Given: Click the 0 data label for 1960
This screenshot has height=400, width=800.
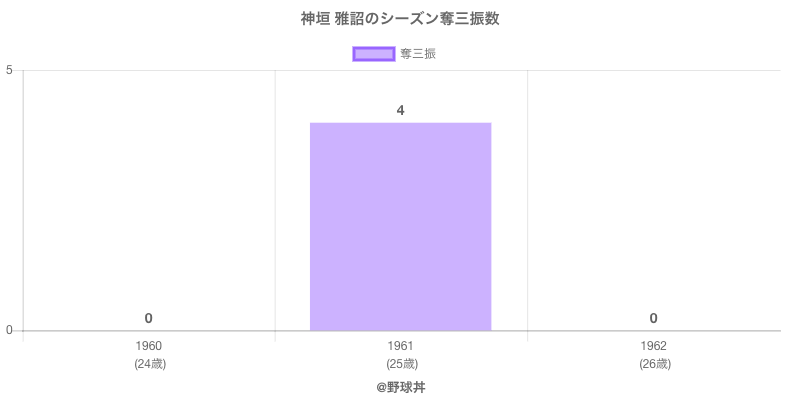Looking at the screenshot, I should pos(148,318).
